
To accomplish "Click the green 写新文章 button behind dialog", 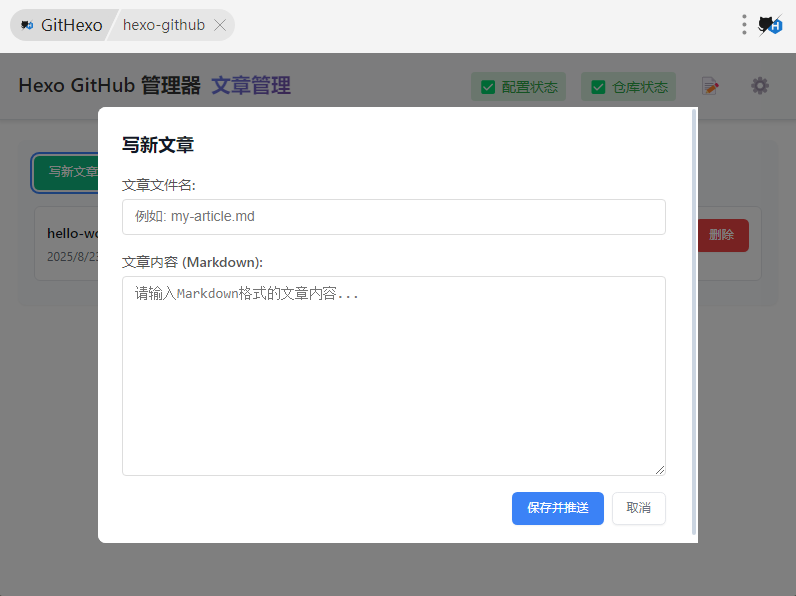I will [65, 173].
